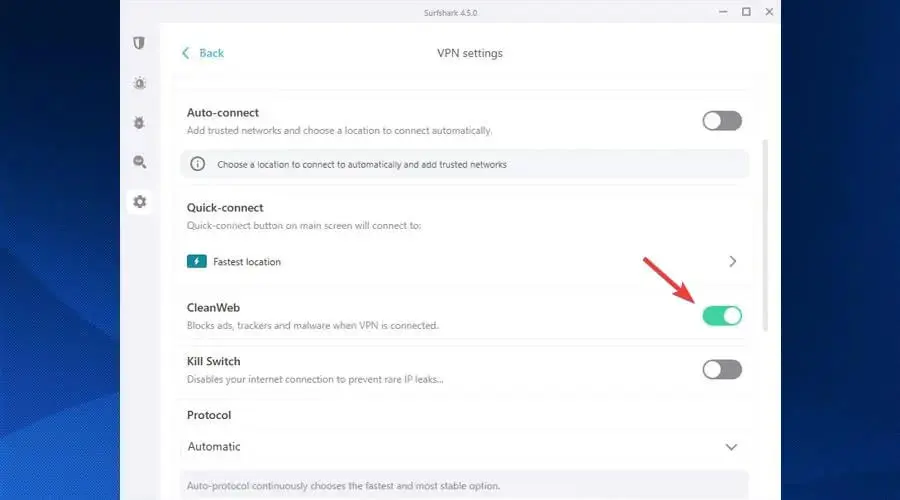Screen dimensions: 900x500
Task: Select the Fastest location entry
Action: click(x=247, y=262)
